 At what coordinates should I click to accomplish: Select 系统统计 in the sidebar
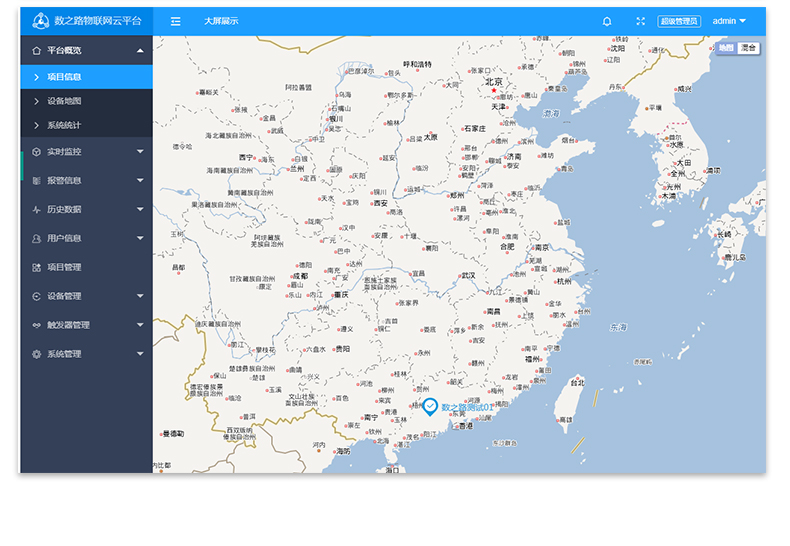click(x=64, y=126)
